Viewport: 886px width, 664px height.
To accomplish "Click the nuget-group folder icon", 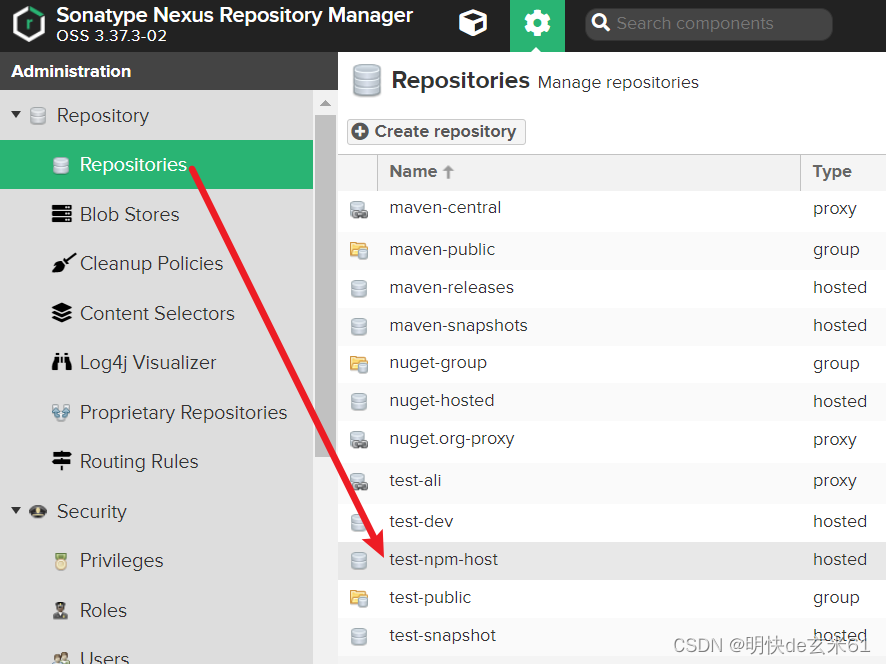I will [359, 364].
